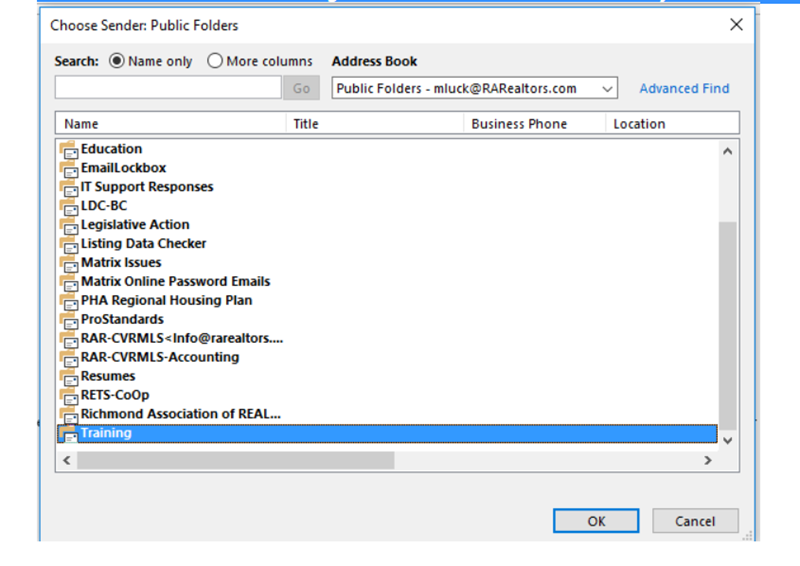Click inside the search text field
Image resolution: width=800 pixels, height=566 pixels.
pos(168,88)
